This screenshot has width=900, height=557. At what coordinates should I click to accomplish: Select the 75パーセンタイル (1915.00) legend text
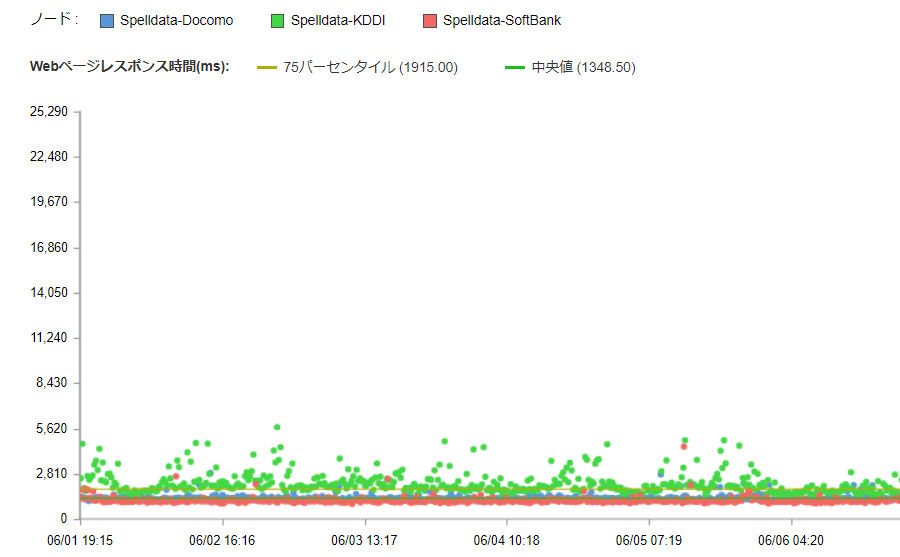click(370, 68)
